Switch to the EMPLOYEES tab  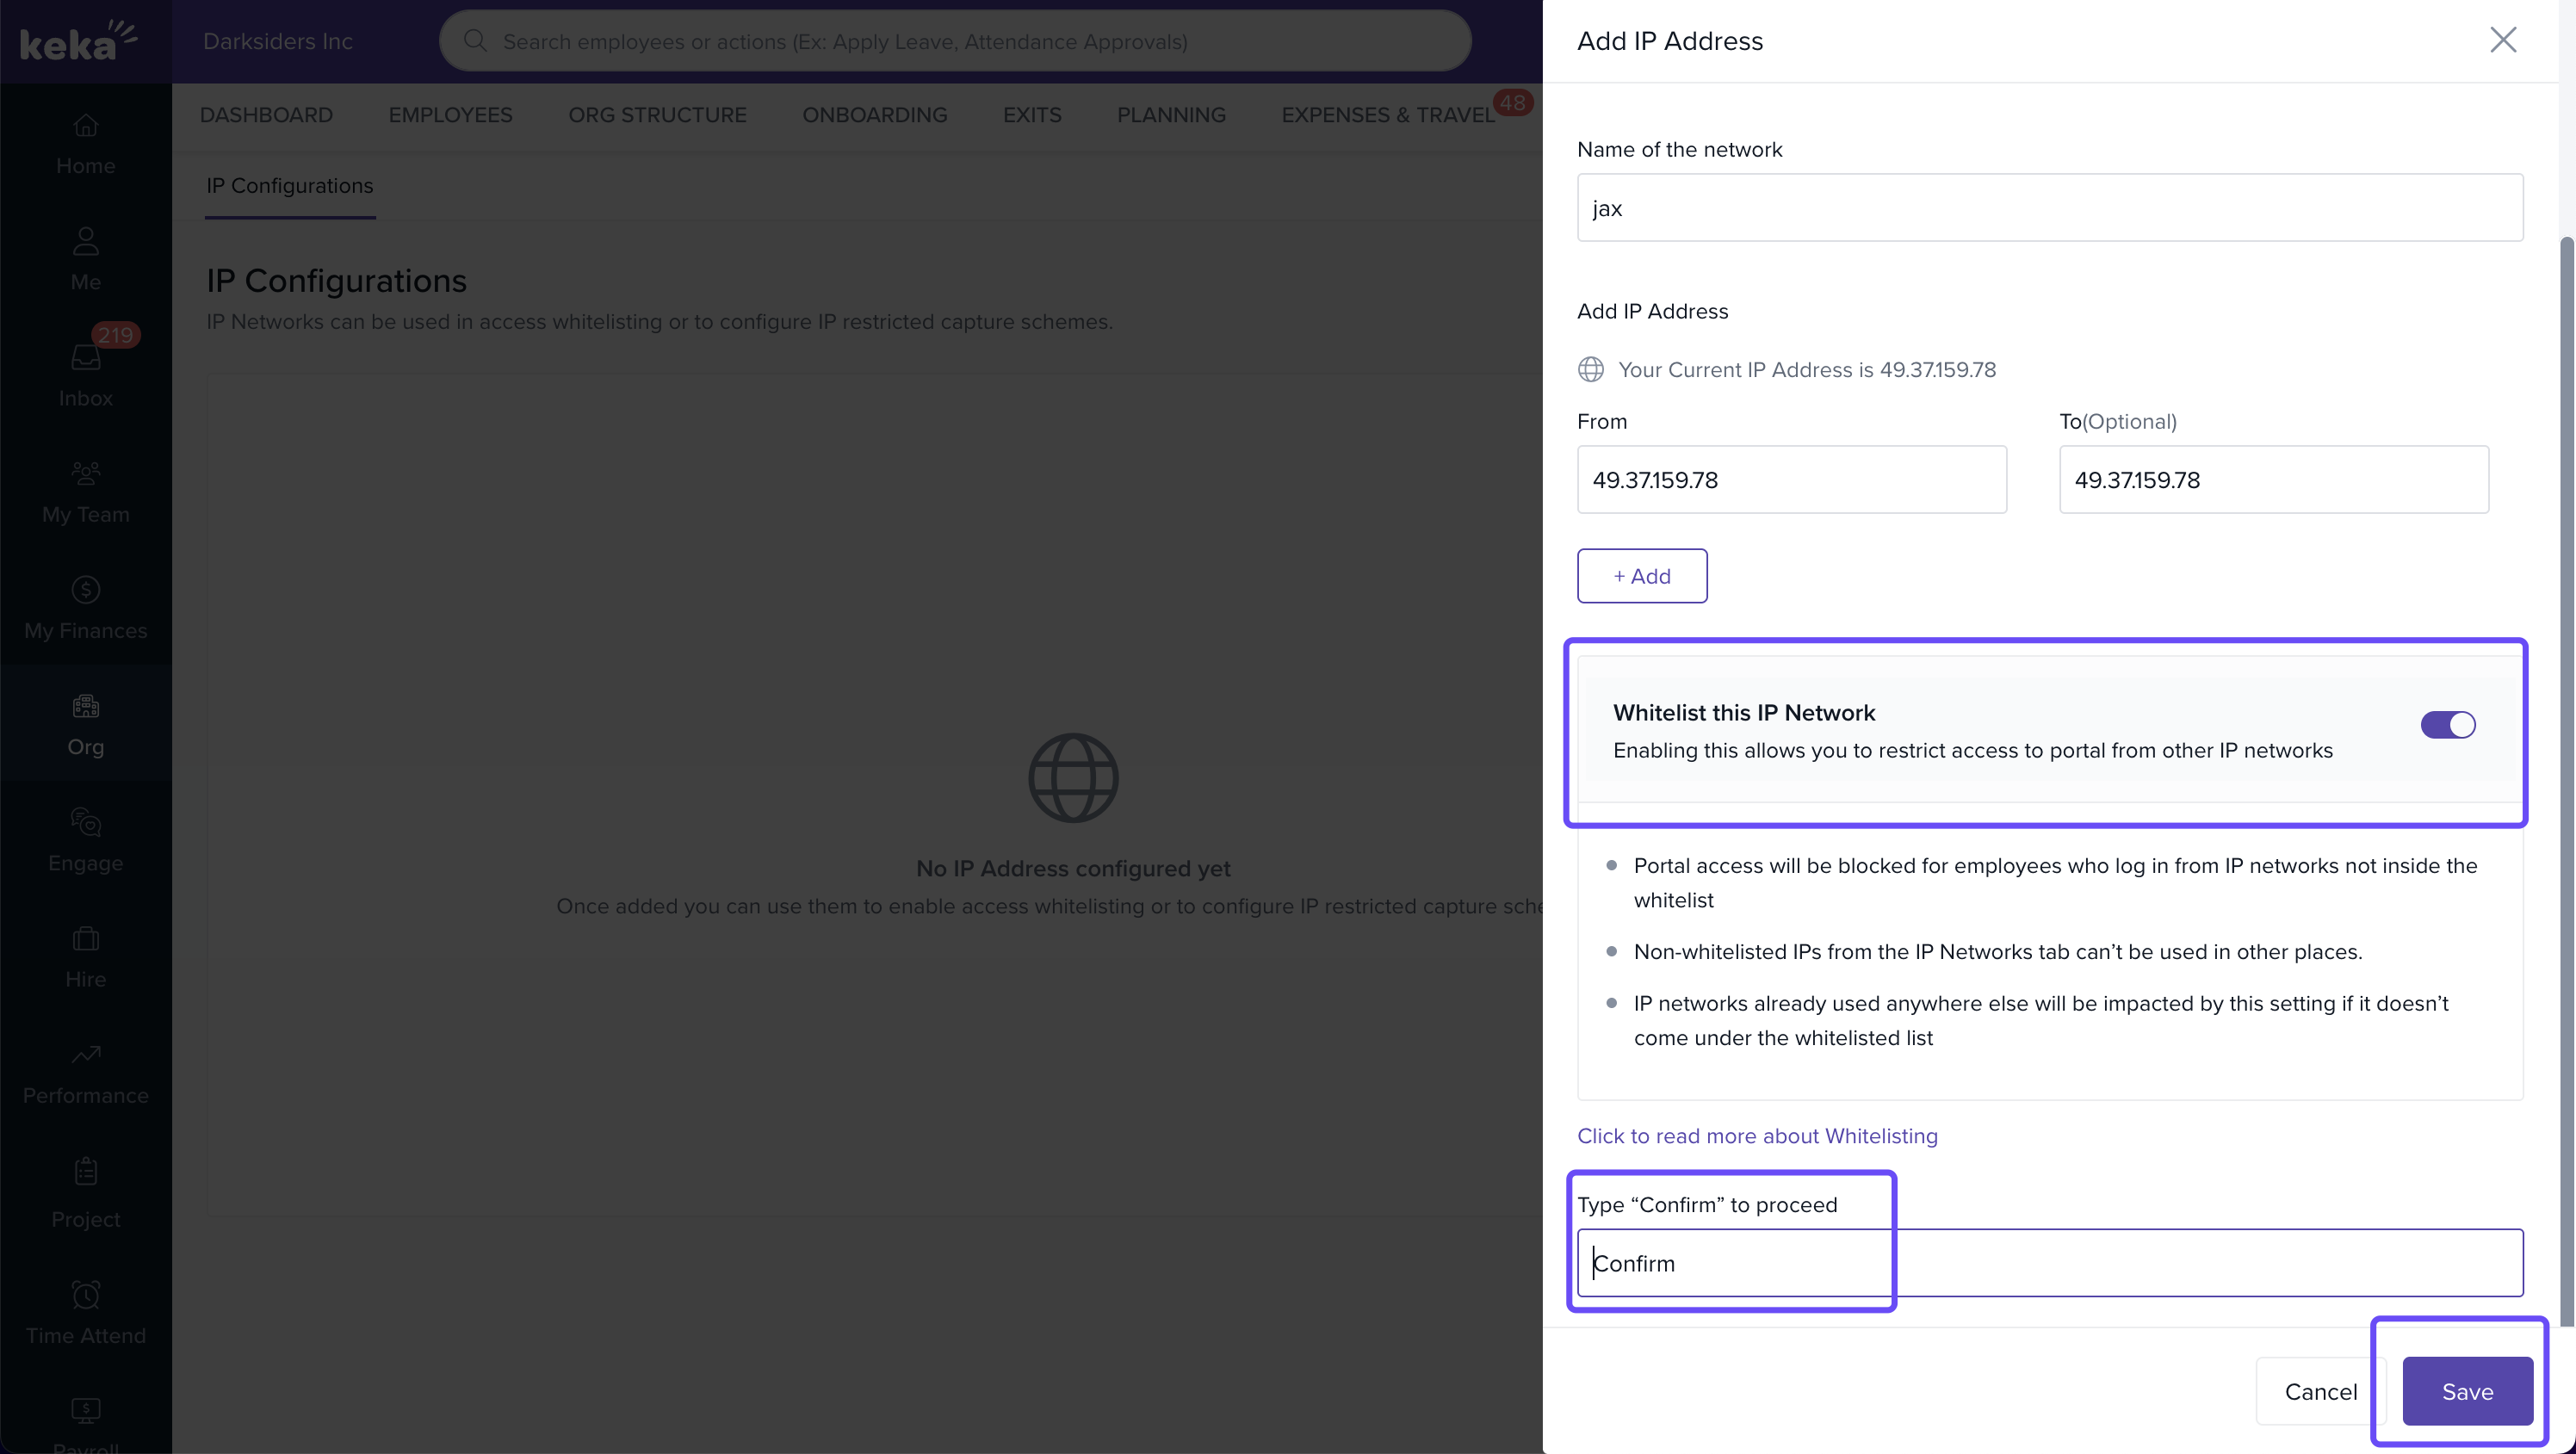(450, 115)
